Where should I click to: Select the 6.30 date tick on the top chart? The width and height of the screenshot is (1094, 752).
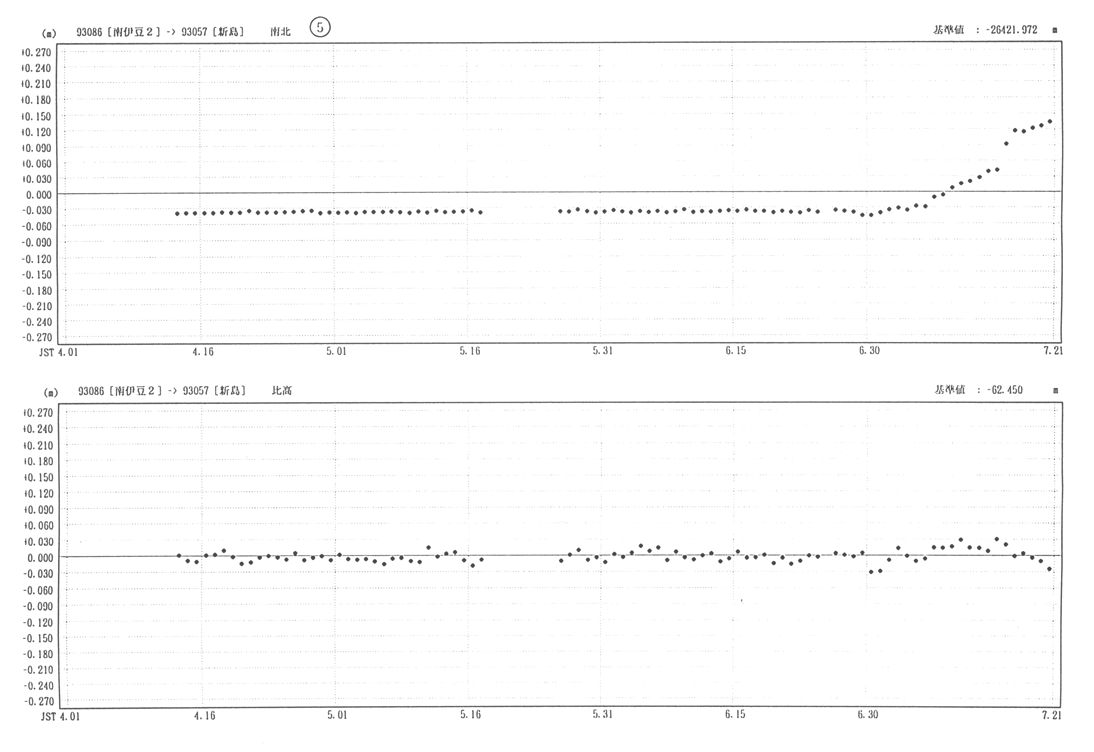868,352
